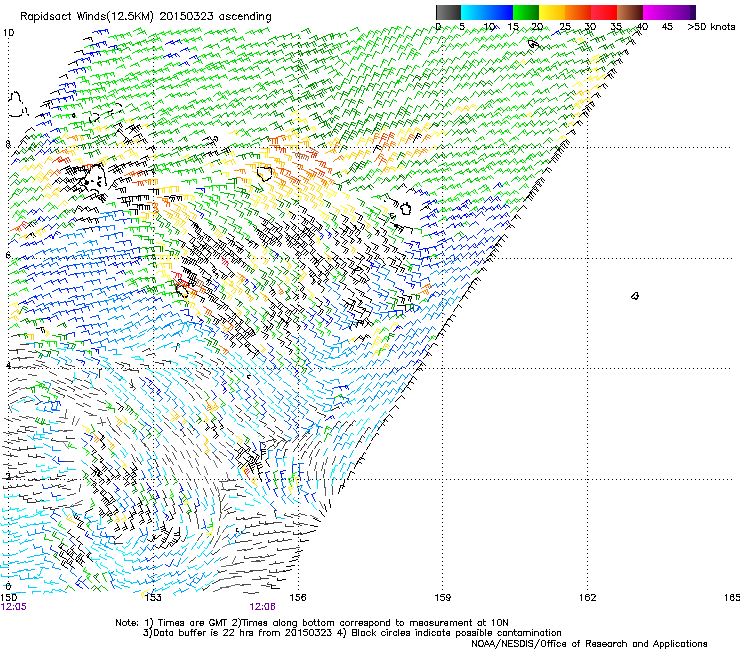
Task: Click the '153' longitude axis label
Action: pyautogui.click(x=153, y=598)
